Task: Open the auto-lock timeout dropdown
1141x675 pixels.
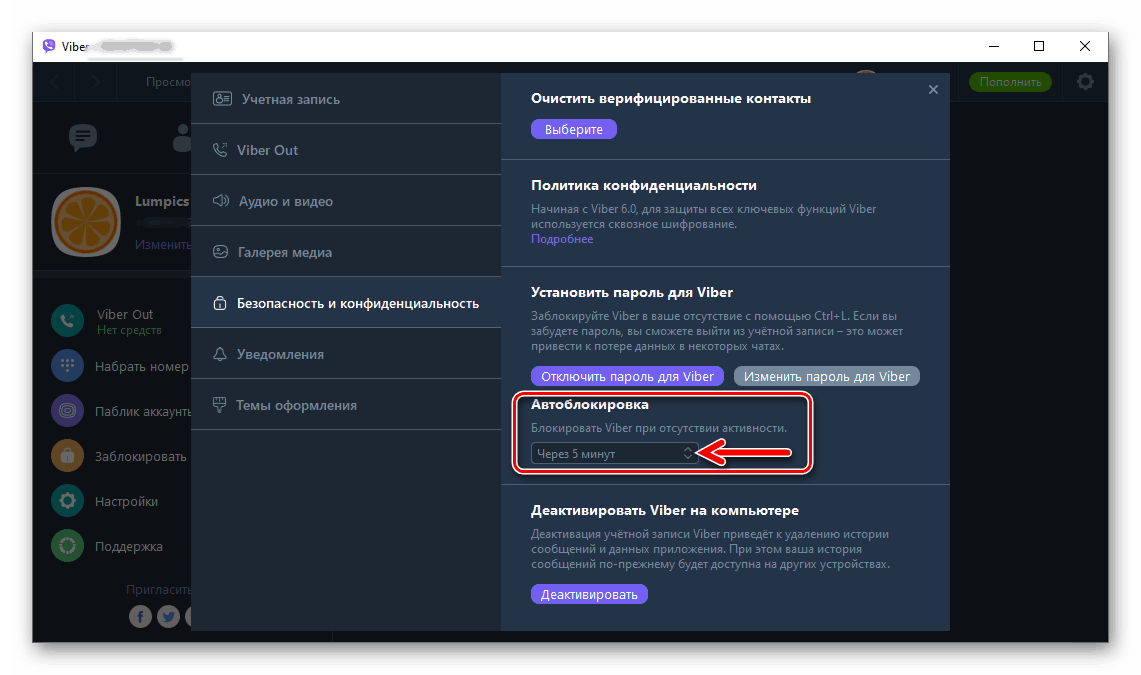Action: coord(614,453)
